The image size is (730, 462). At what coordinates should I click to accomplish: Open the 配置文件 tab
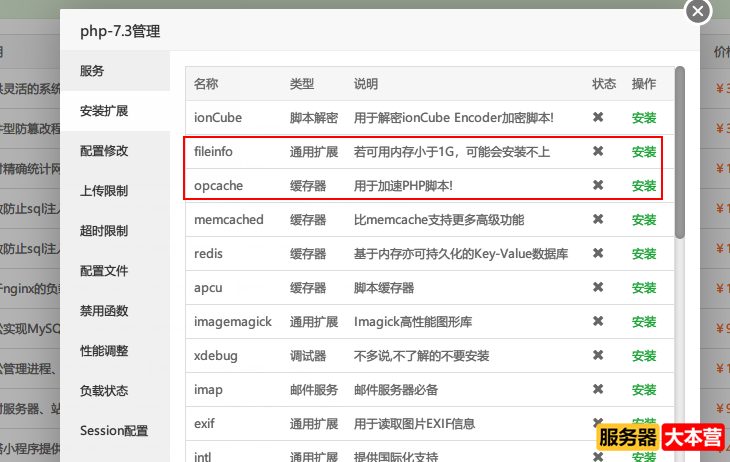pos(104,271)
